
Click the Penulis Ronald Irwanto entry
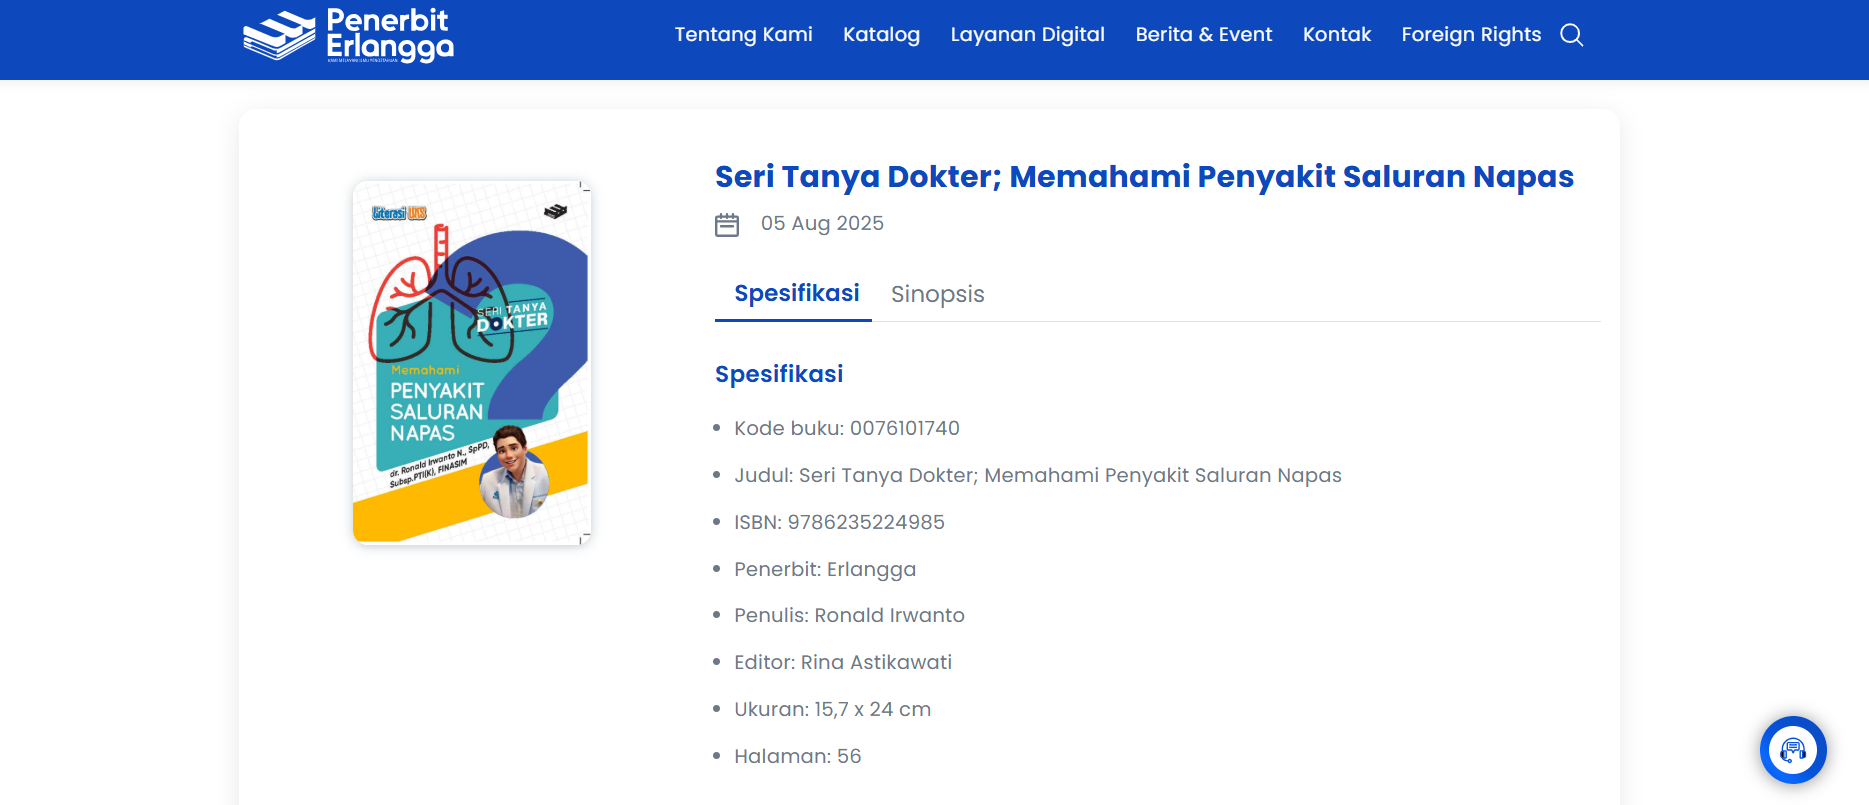point(849,616)
